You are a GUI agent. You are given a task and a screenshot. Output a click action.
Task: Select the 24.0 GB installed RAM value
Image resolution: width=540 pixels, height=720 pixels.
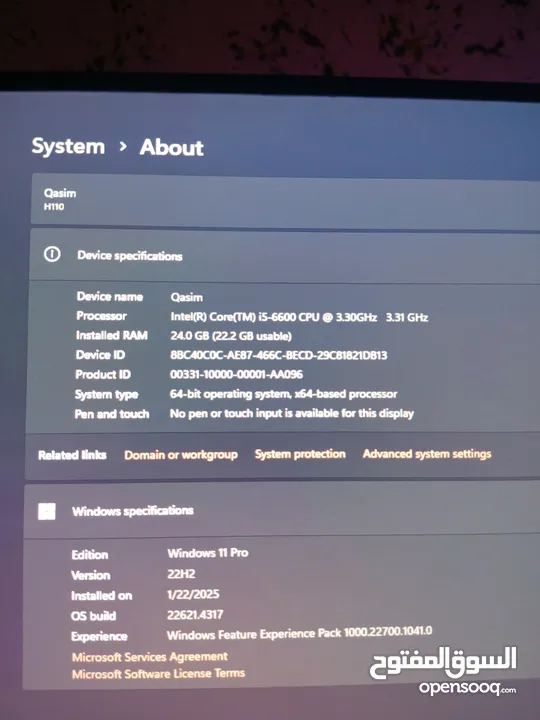click(x=231, y=336)
